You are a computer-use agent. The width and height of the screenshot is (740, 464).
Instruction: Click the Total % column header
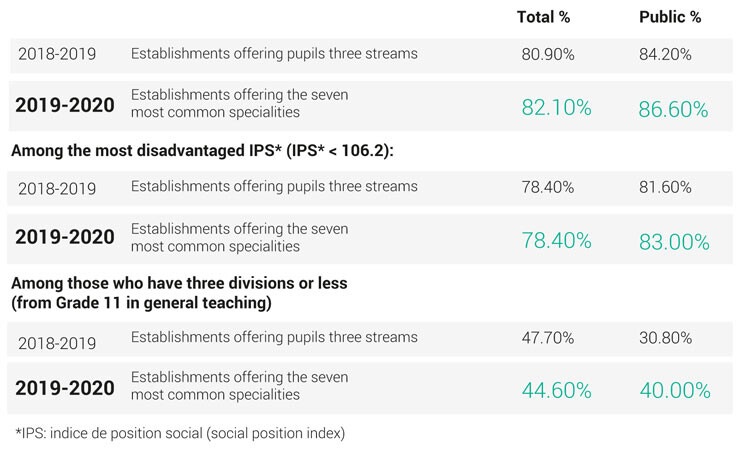tap(543, 17)
